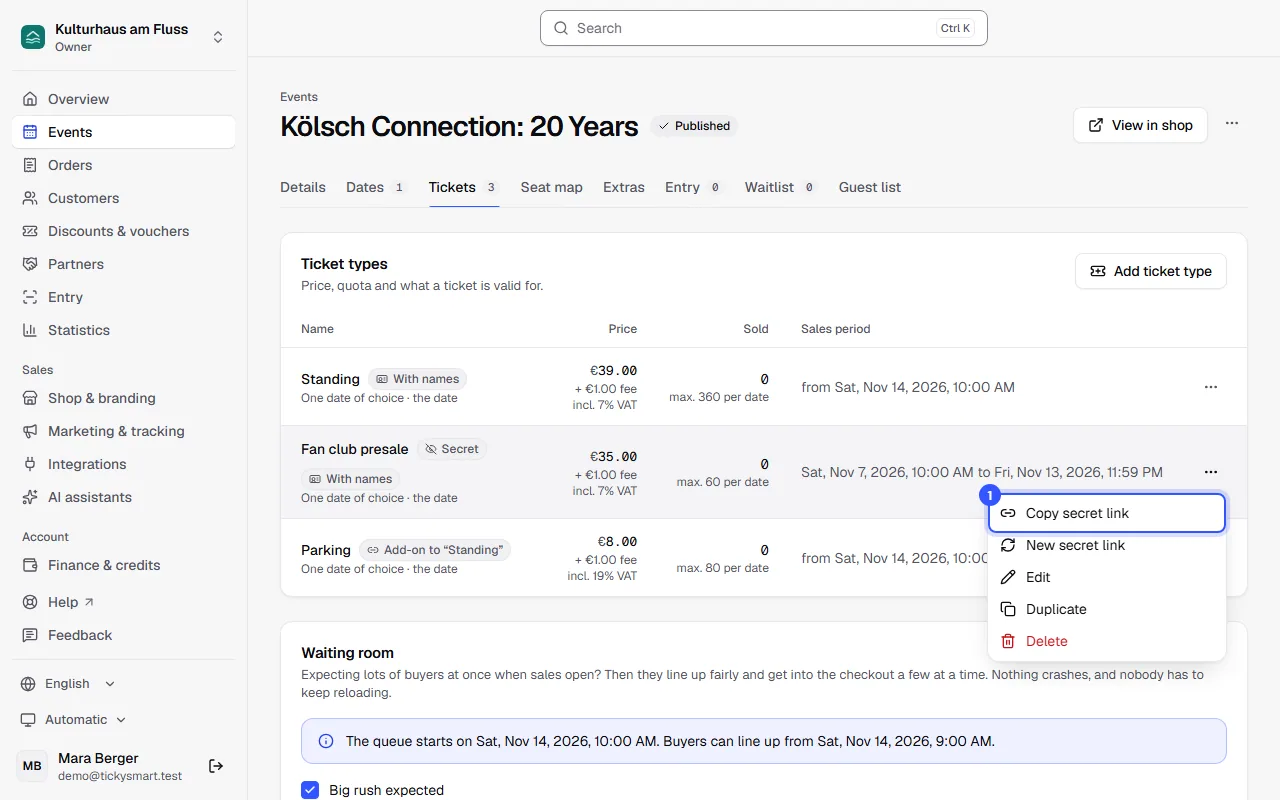Viewport: 1280px width, 800px height.
Task: Click the AI assistants robot icon
Action: [x=30, y=497]
